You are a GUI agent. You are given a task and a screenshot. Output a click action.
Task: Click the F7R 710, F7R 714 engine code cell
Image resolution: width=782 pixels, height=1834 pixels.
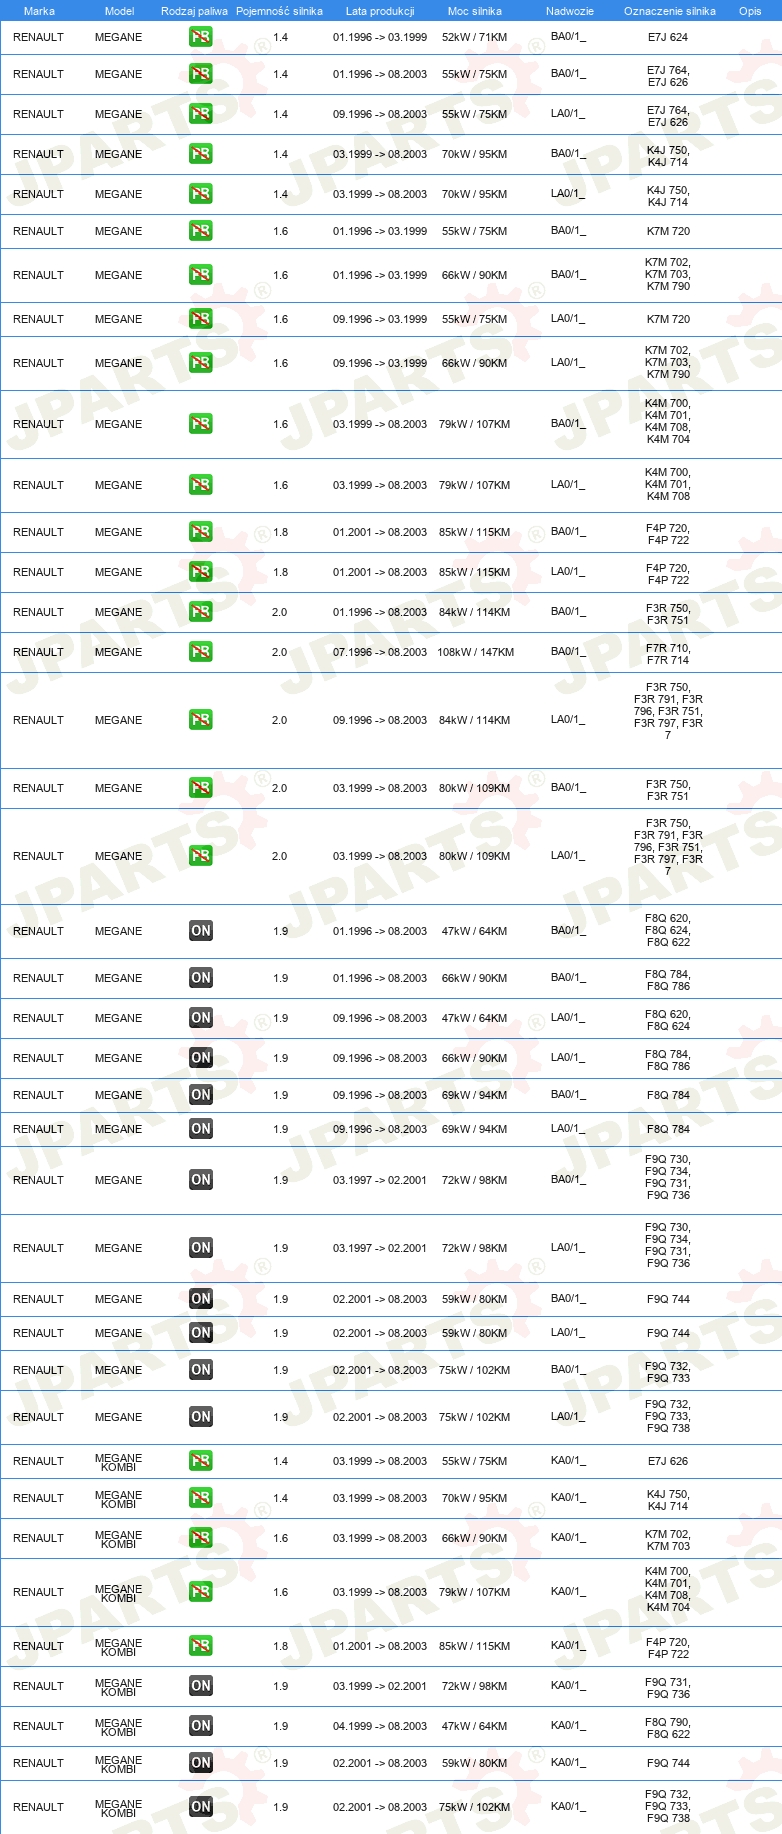coord(668,654)
